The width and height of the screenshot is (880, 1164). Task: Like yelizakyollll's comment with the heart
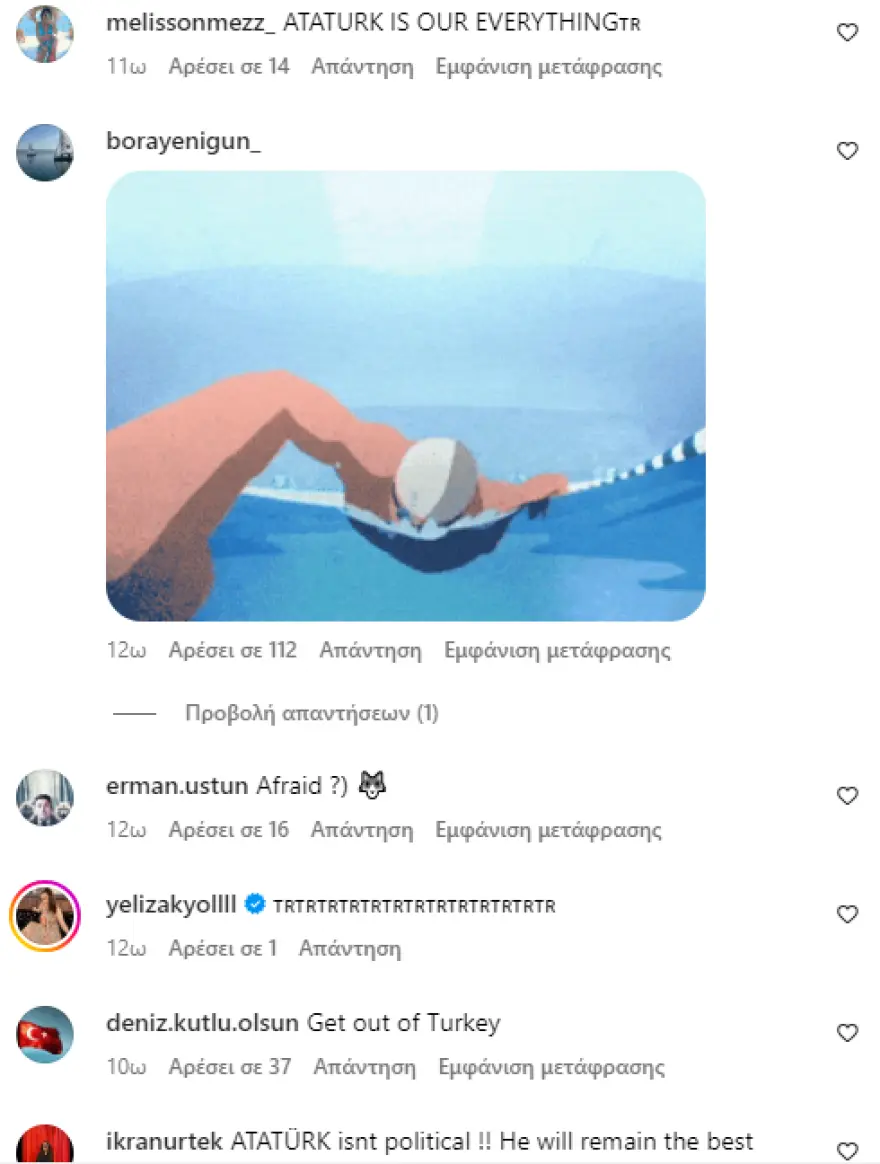(847, 914)
